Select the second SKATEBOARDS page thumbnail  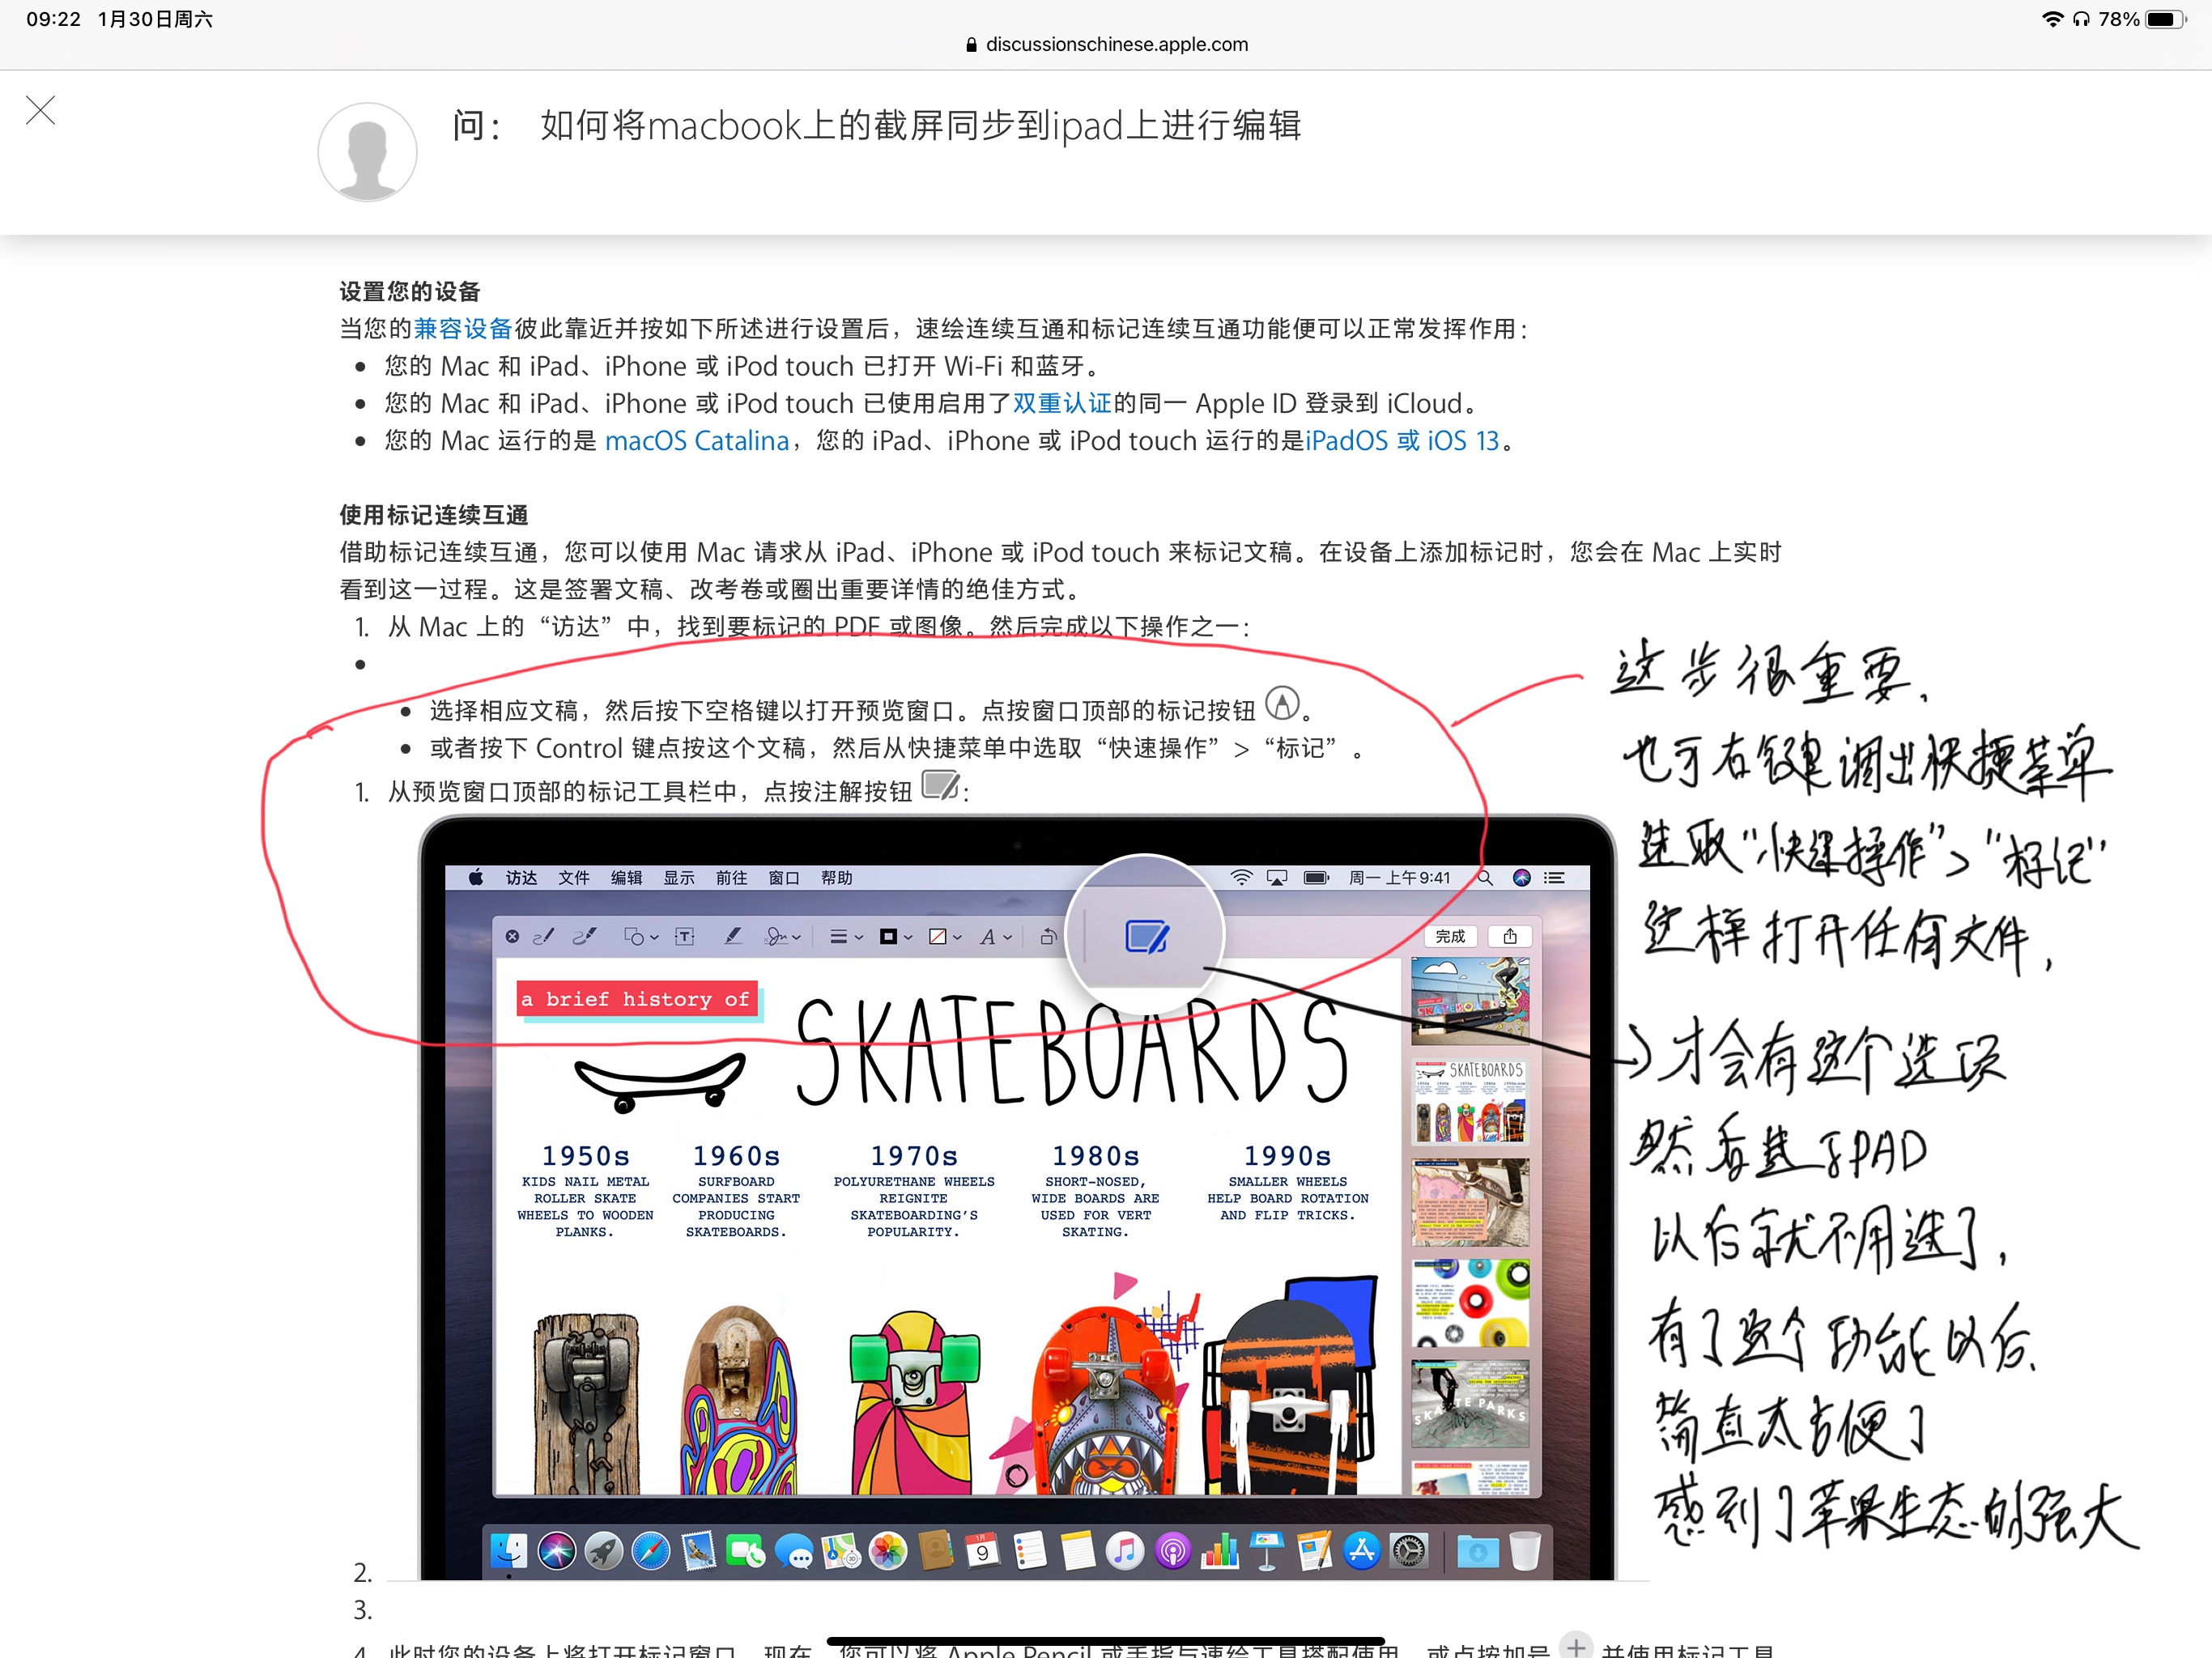[1469, 1102]
